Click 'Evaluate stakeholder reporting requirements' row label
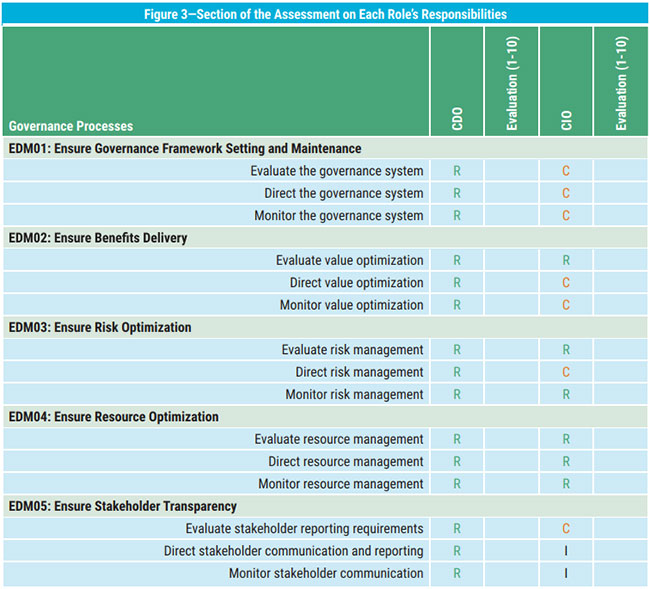650x589 pixels. click(304, 528)
